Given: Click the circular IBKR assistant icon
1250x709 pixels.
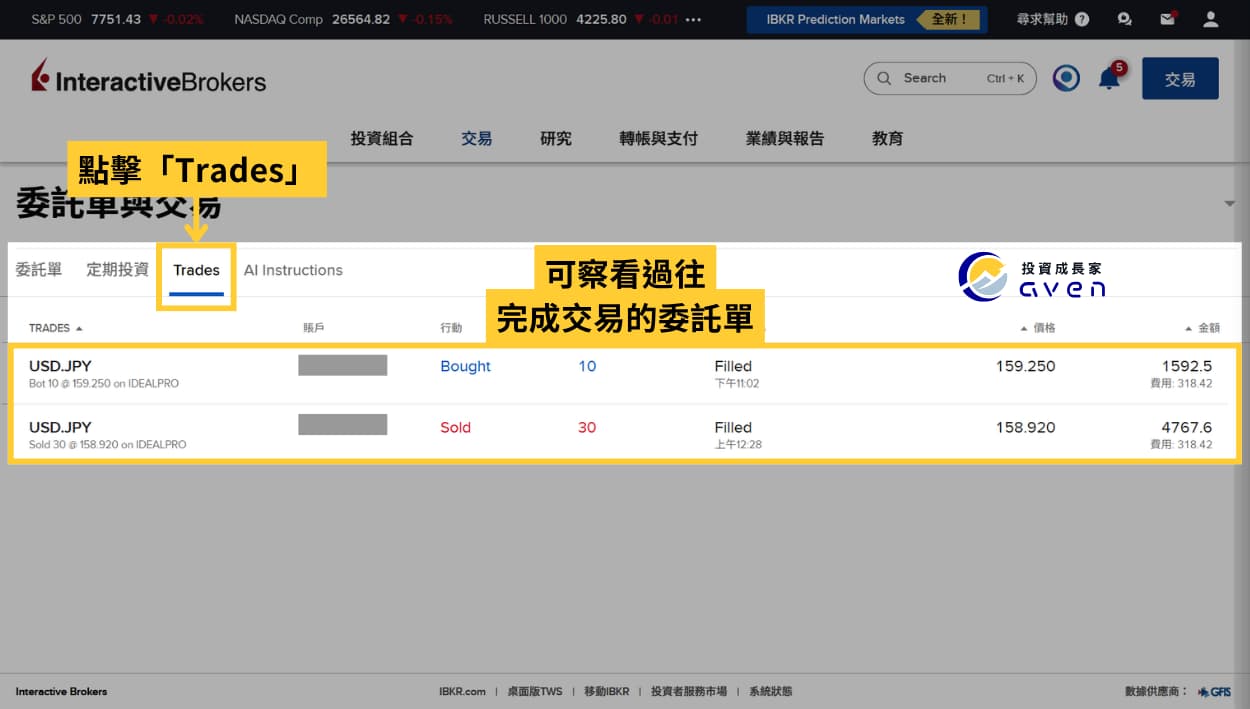Looking at the screenshot, I should tap(1066, 78).
